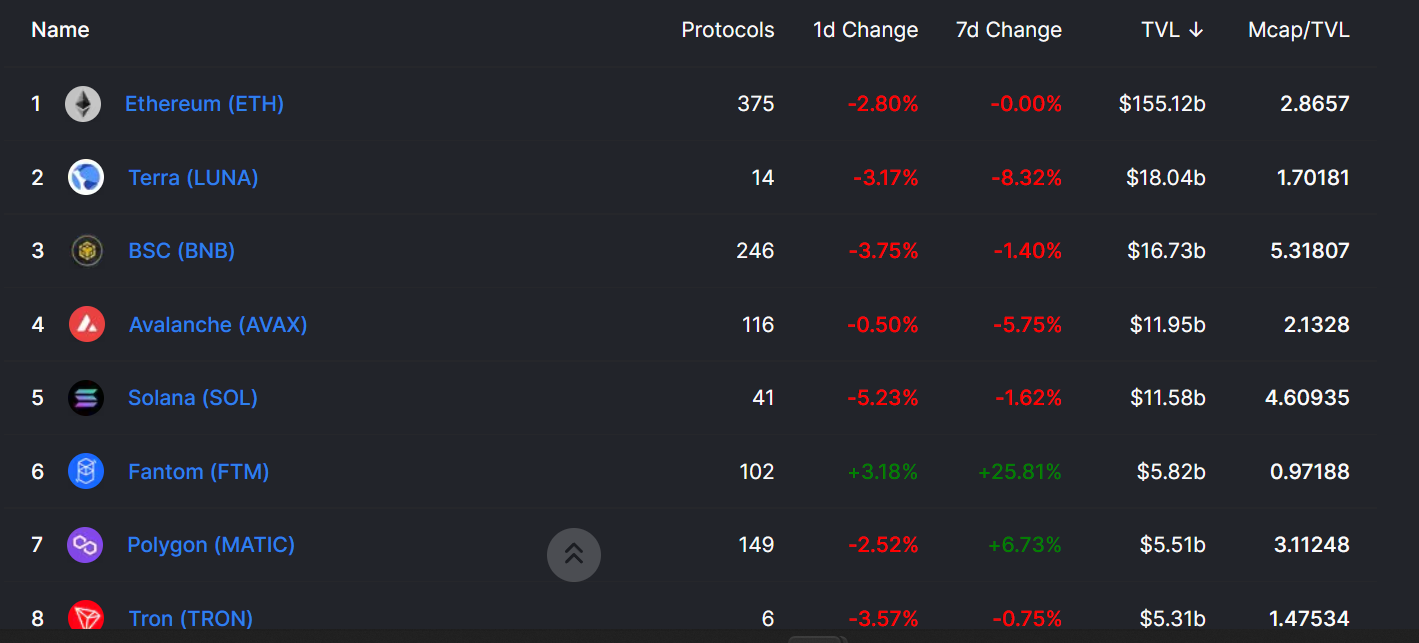Click the Avalanche logo icon
The height and width of the screenshot is (643, 1419).
[x=87, y=324]
